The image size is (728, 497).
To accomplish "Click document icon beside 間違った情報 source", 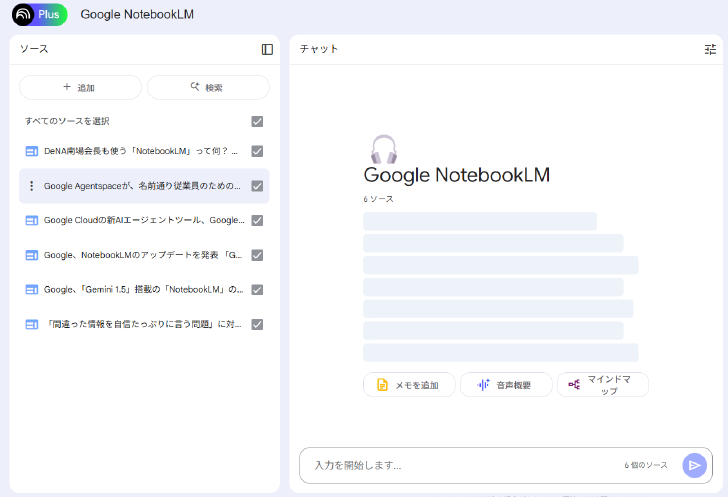I will [32, 325].
